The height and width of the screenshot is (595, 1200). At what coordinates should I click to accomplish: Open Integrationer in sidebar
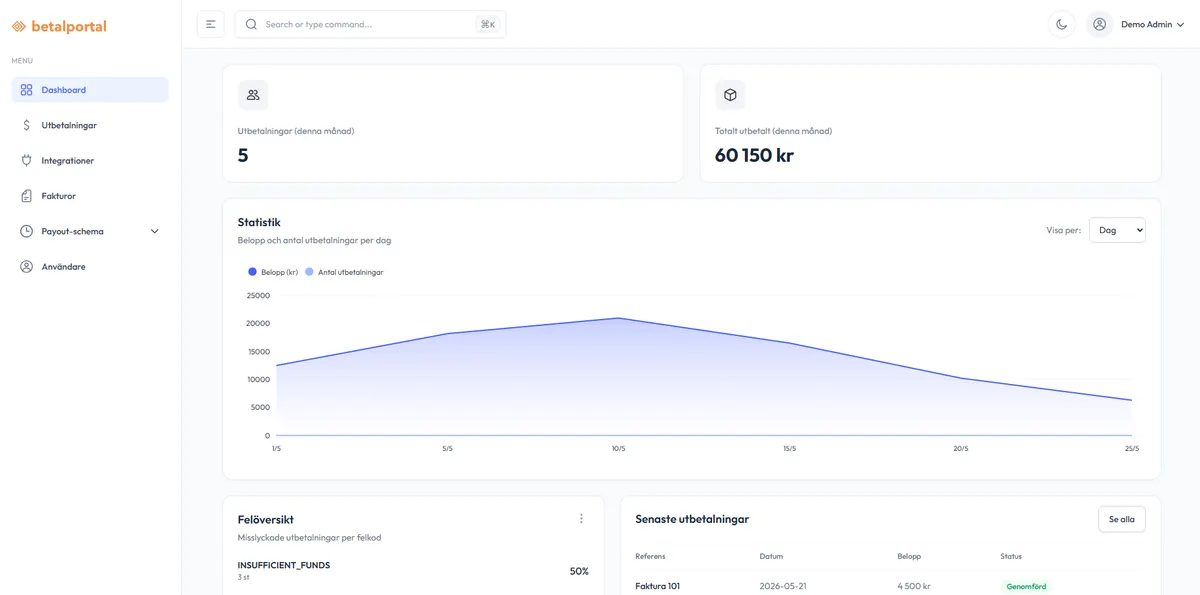(x=90, y=160)
